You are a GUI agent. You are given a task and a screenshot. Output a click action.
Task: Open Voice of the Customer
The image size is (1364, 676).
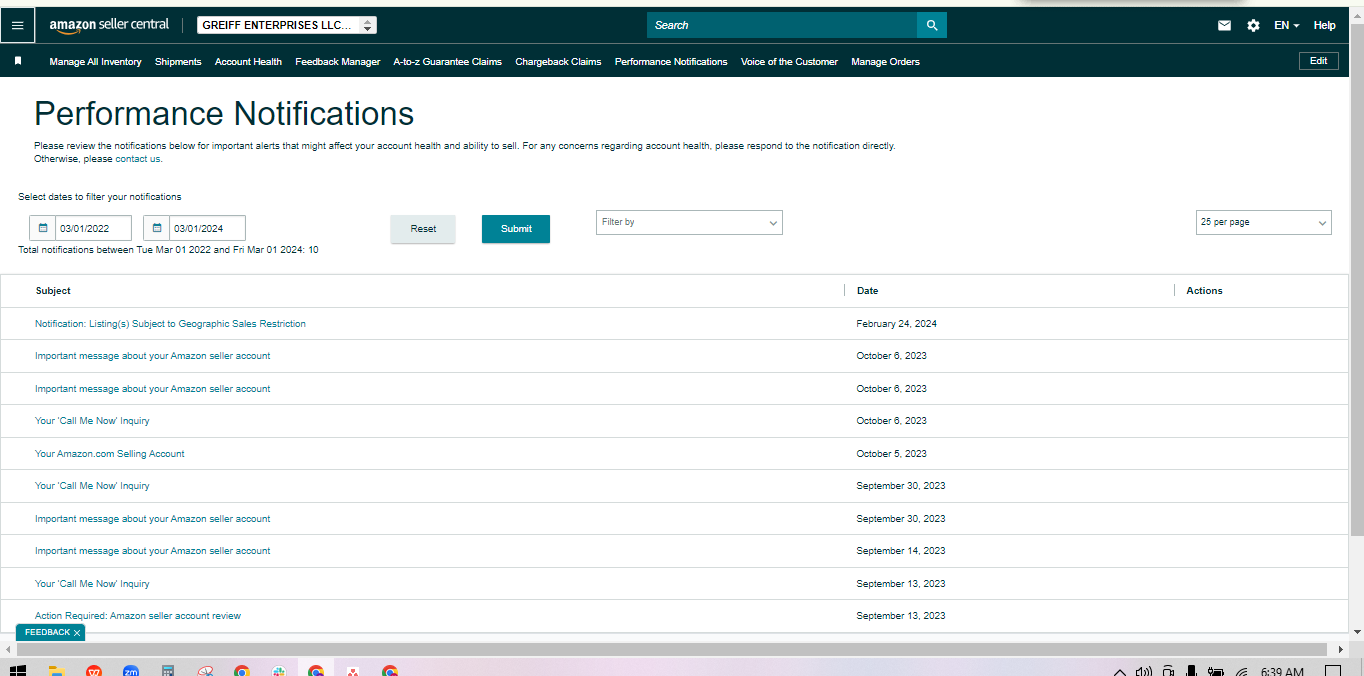pyautogui.click(x=789, y=62)
